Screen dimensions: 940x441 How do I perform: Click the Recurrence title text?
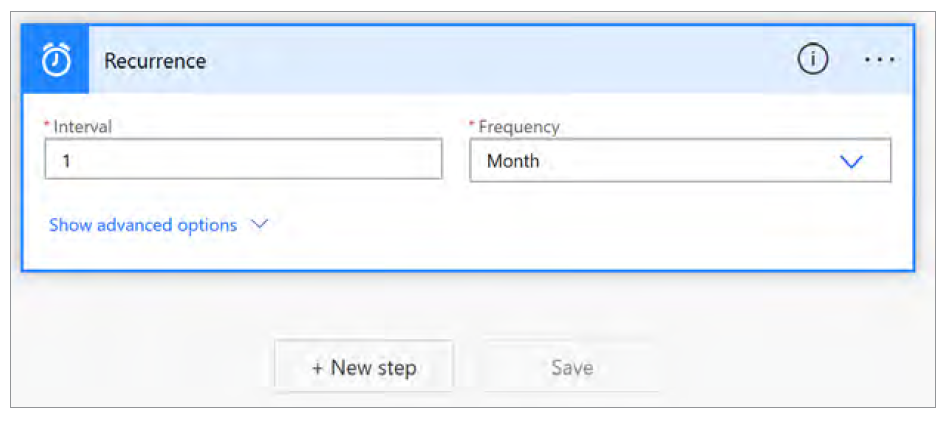point(155,61)
